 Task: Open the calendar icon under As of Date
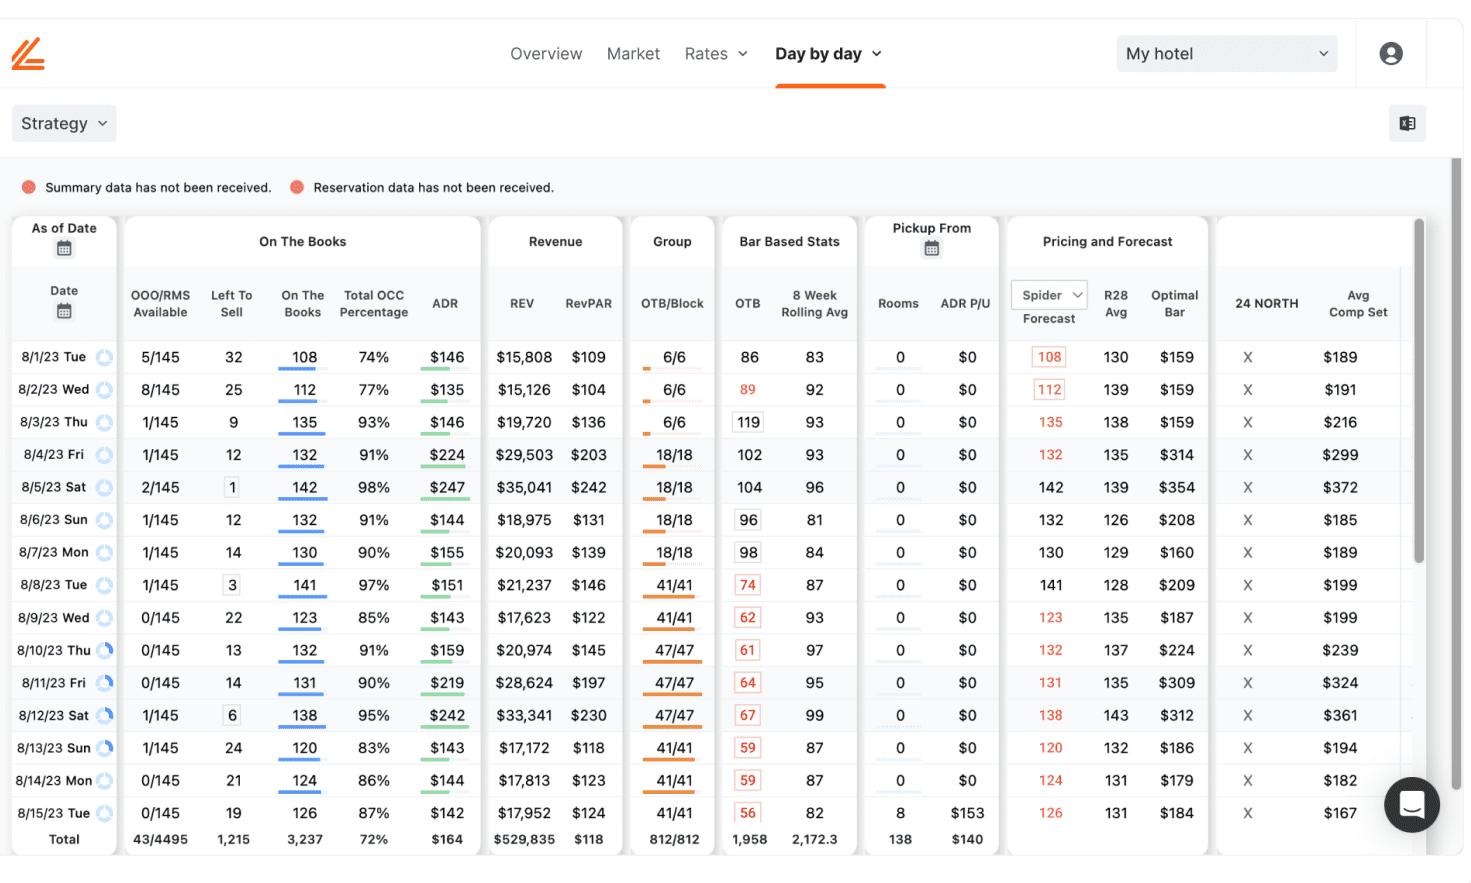[63, 247]
